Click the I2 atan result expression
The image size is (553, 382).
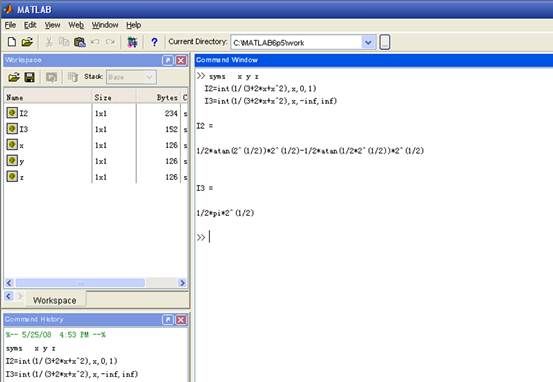coord(310,151)
